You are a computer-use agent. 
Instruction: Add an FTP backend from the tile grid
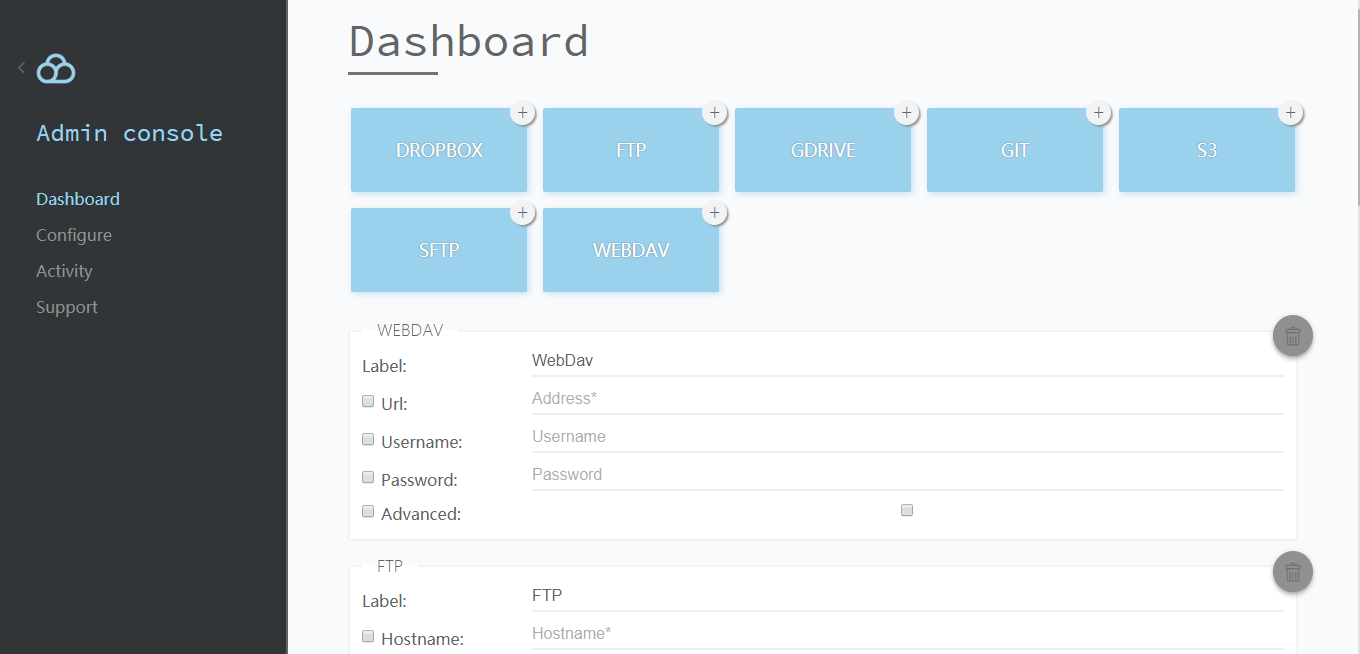coord(631,150)
